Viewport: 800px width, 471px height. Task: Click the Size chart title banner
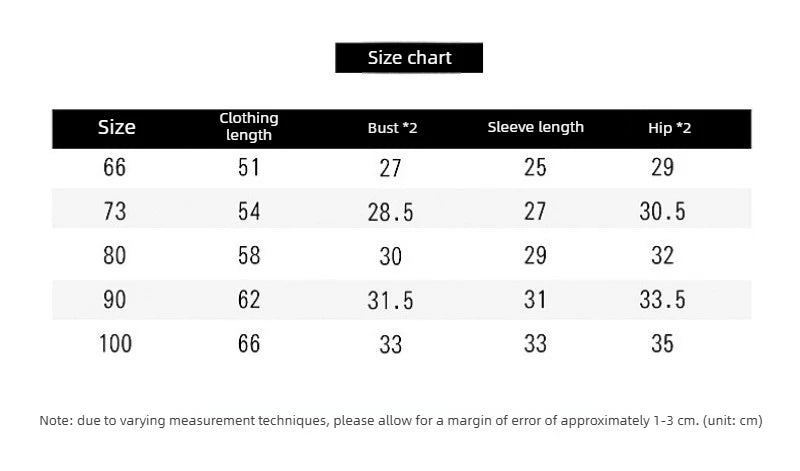(x=409, y=58)
